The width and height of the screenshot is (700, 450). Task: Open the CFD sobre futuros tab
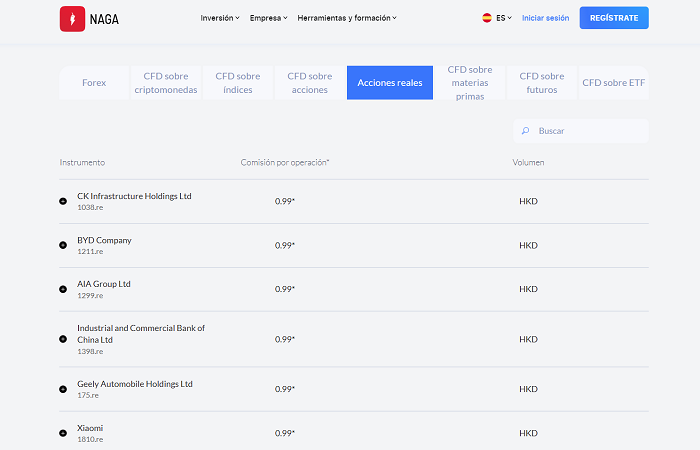click(542, 83)
